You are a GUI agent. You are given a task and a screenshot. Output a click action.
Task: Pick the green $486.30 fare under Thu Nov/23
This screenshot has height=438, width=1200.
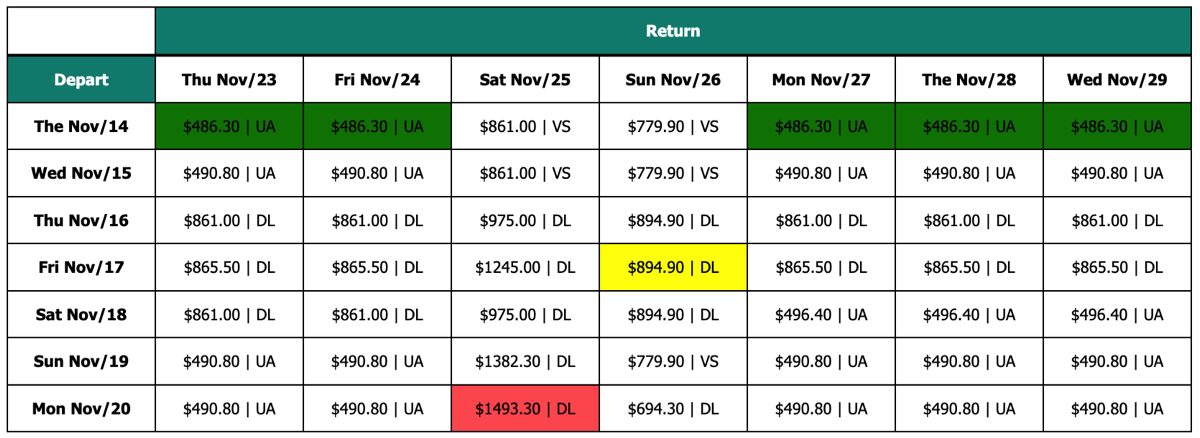tap(229, 126)
